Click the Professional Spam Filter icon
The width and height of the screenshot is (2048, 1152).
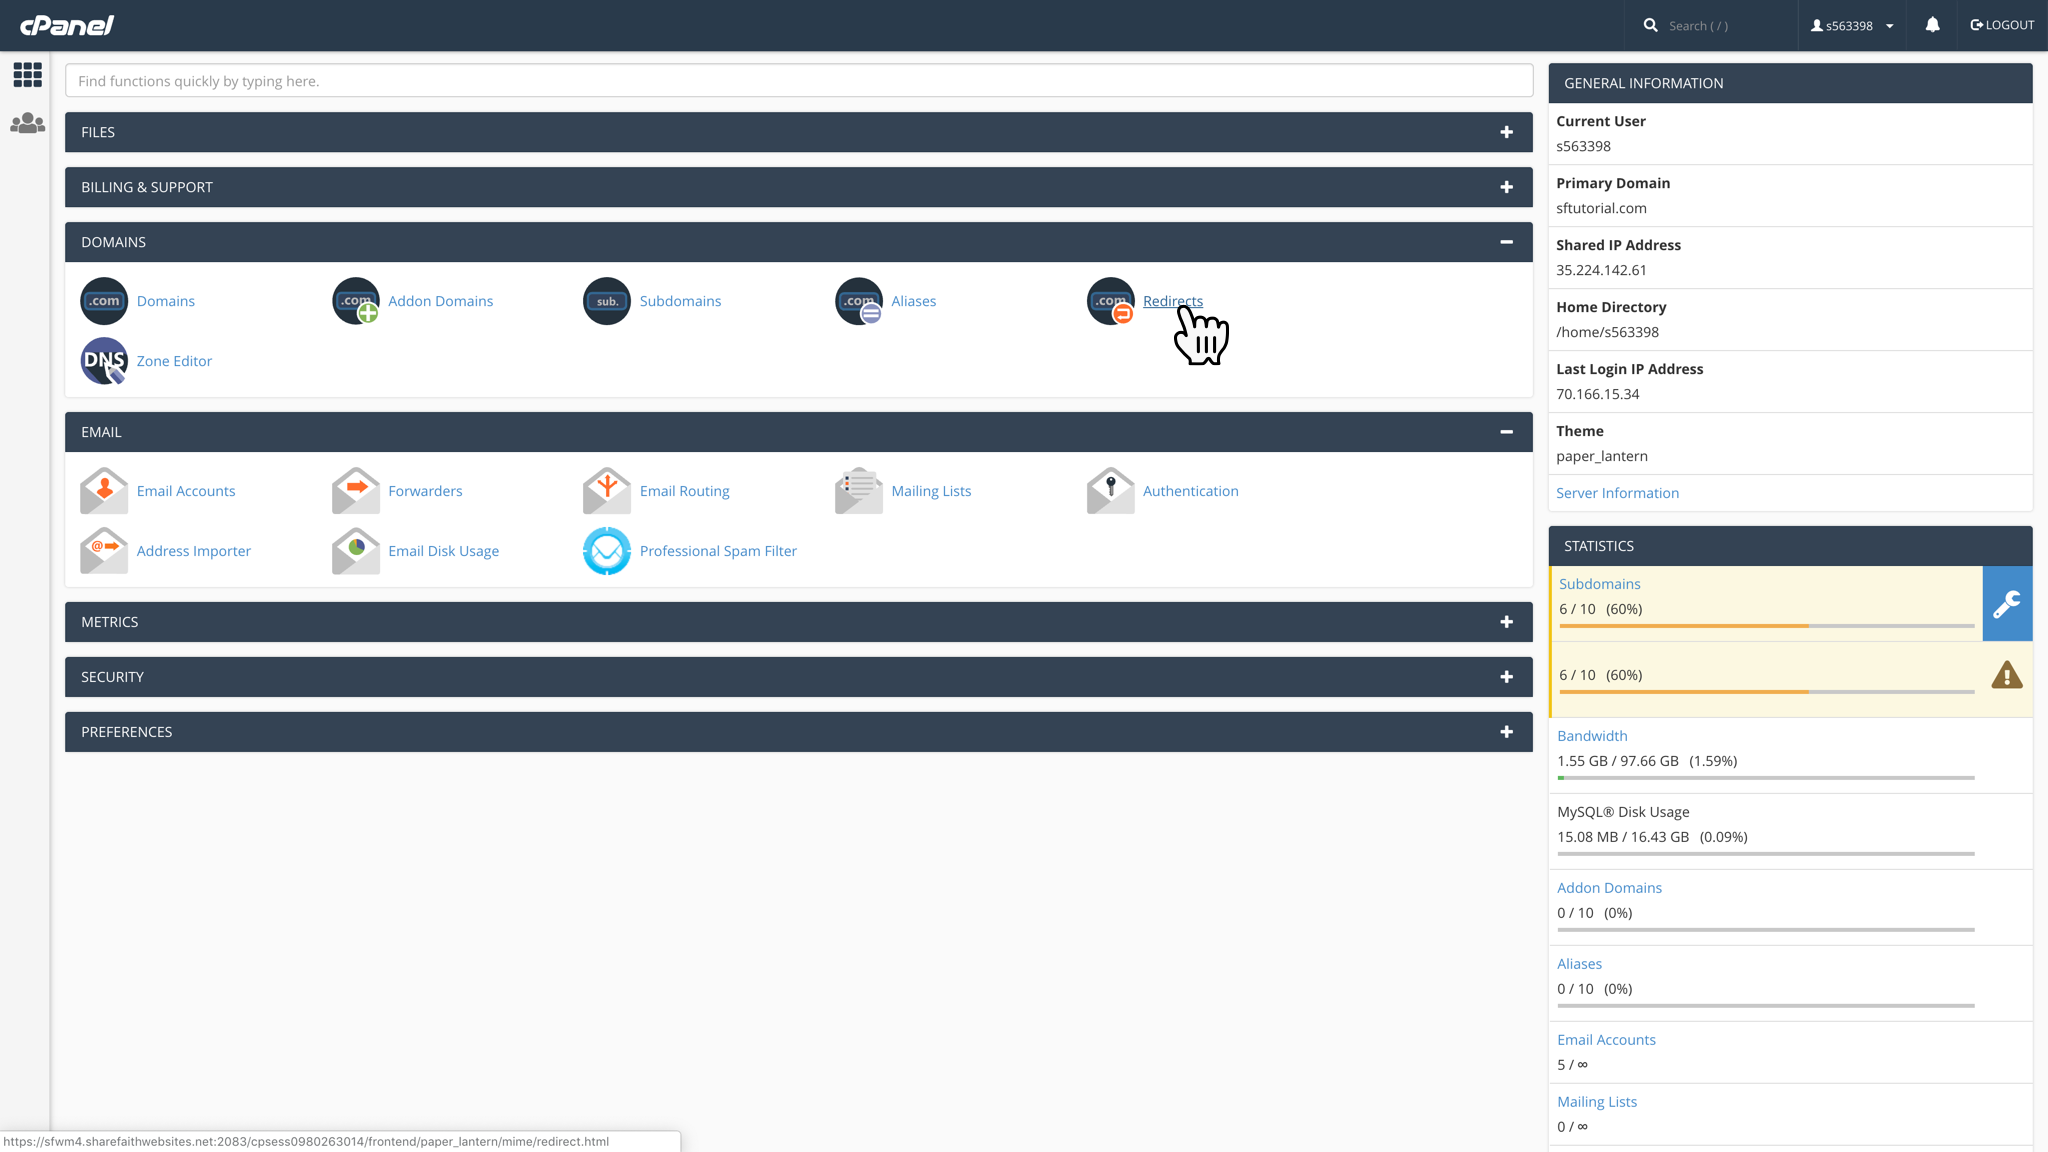click(607, 551)
